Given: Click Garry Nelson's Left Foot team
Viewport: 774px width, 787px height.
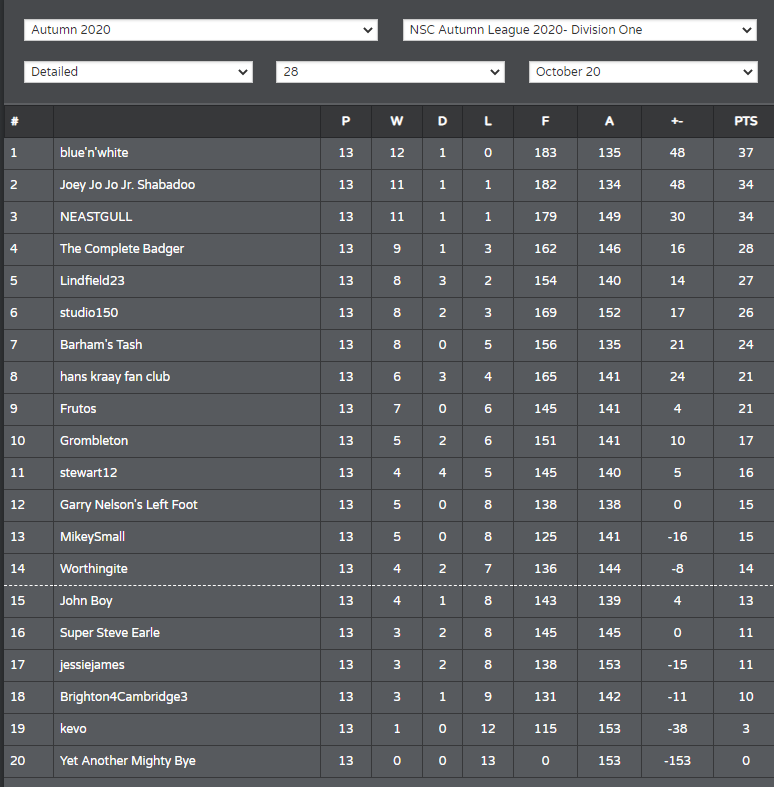Looking at the screenshot, I should pos(128,504).
